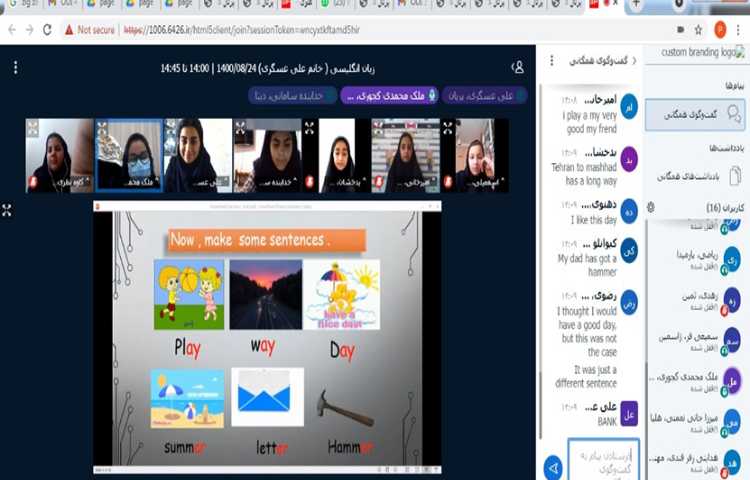Viewport: 750px width, 480px height.
Task: Select chat message 'BANK'
Action: coord(607,422)
